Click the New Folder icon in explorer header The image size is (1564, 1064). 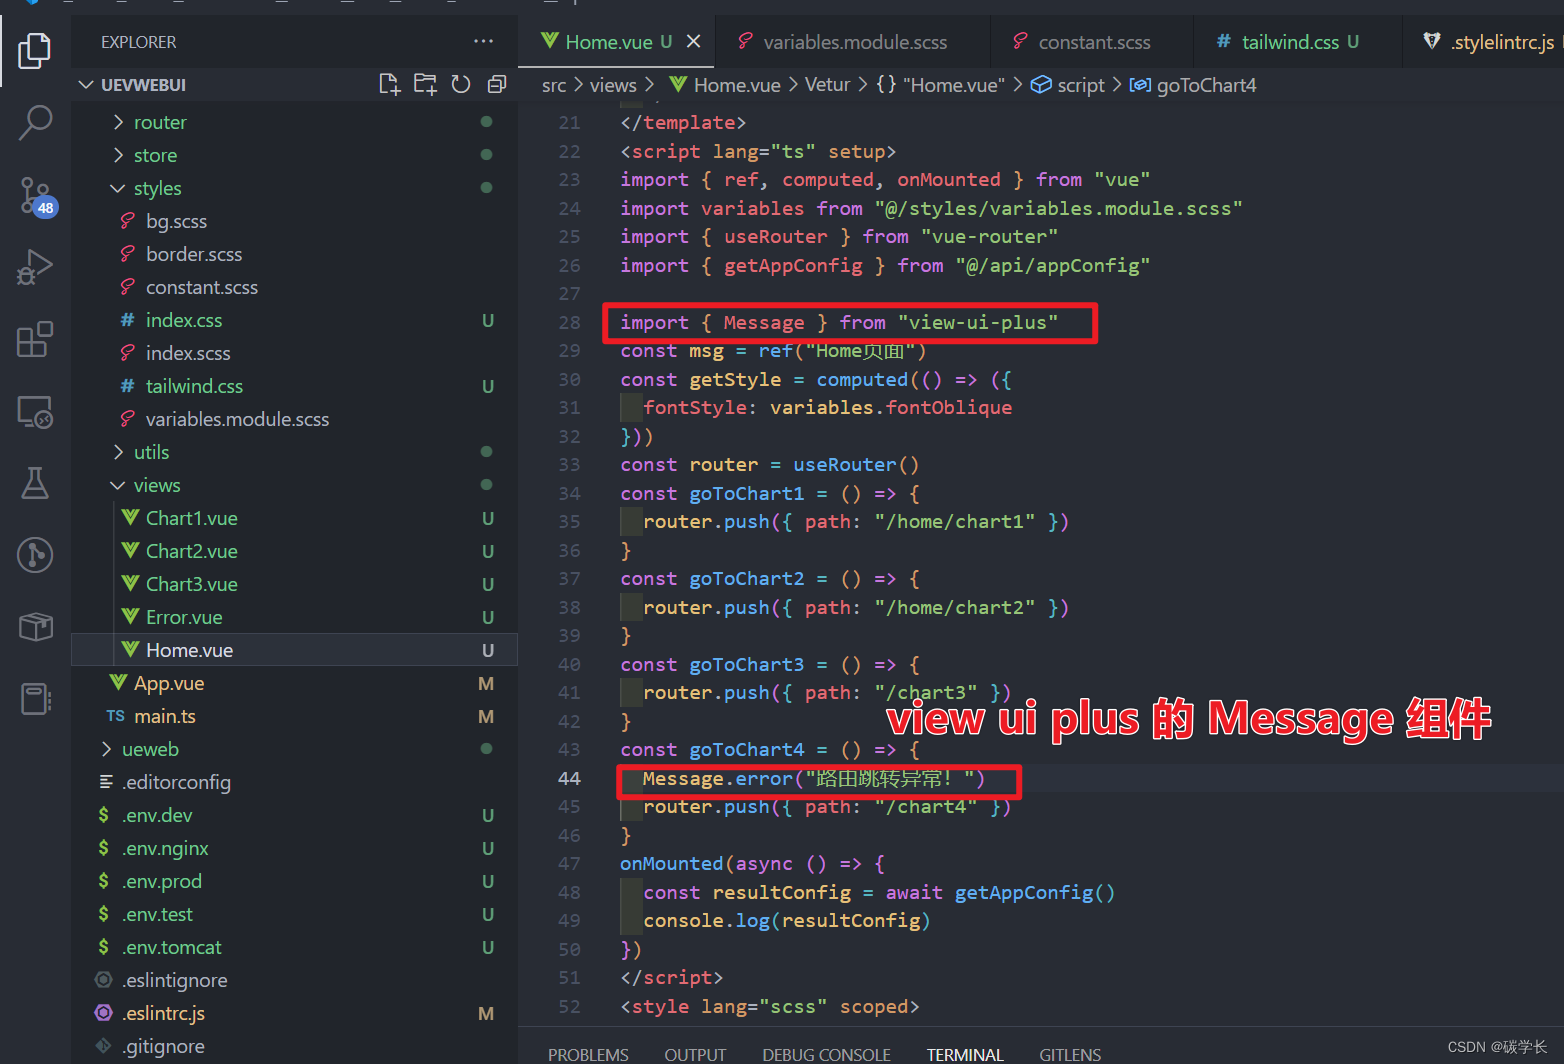(x=425, y=84)
